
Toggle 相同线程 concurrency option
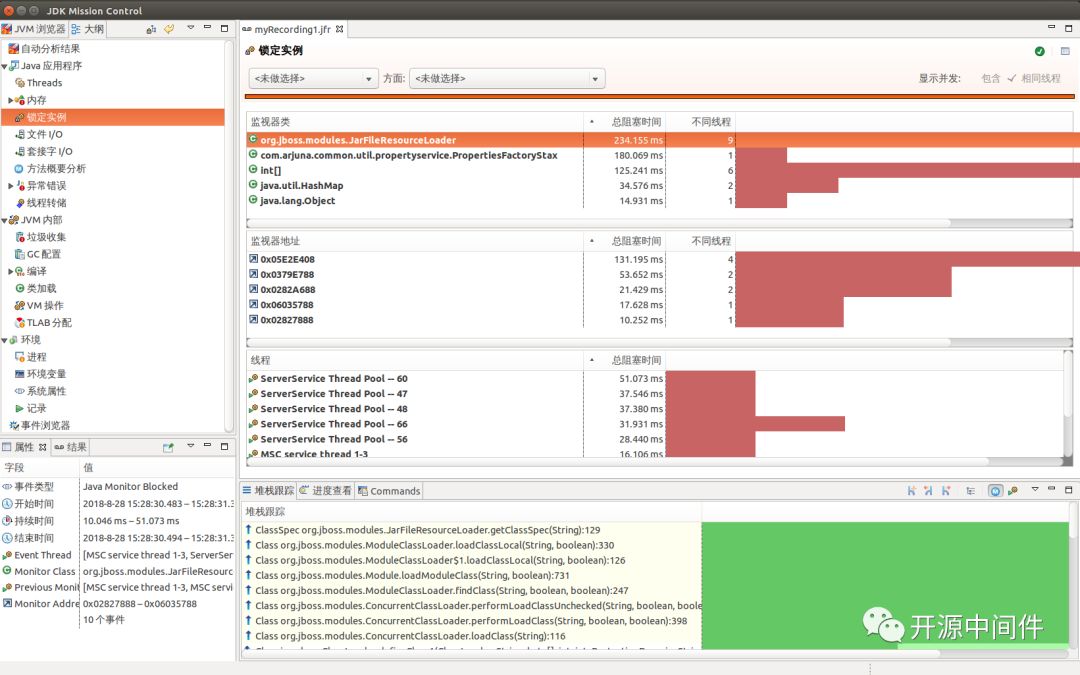pyautogui.click(x=1034, y=79)
